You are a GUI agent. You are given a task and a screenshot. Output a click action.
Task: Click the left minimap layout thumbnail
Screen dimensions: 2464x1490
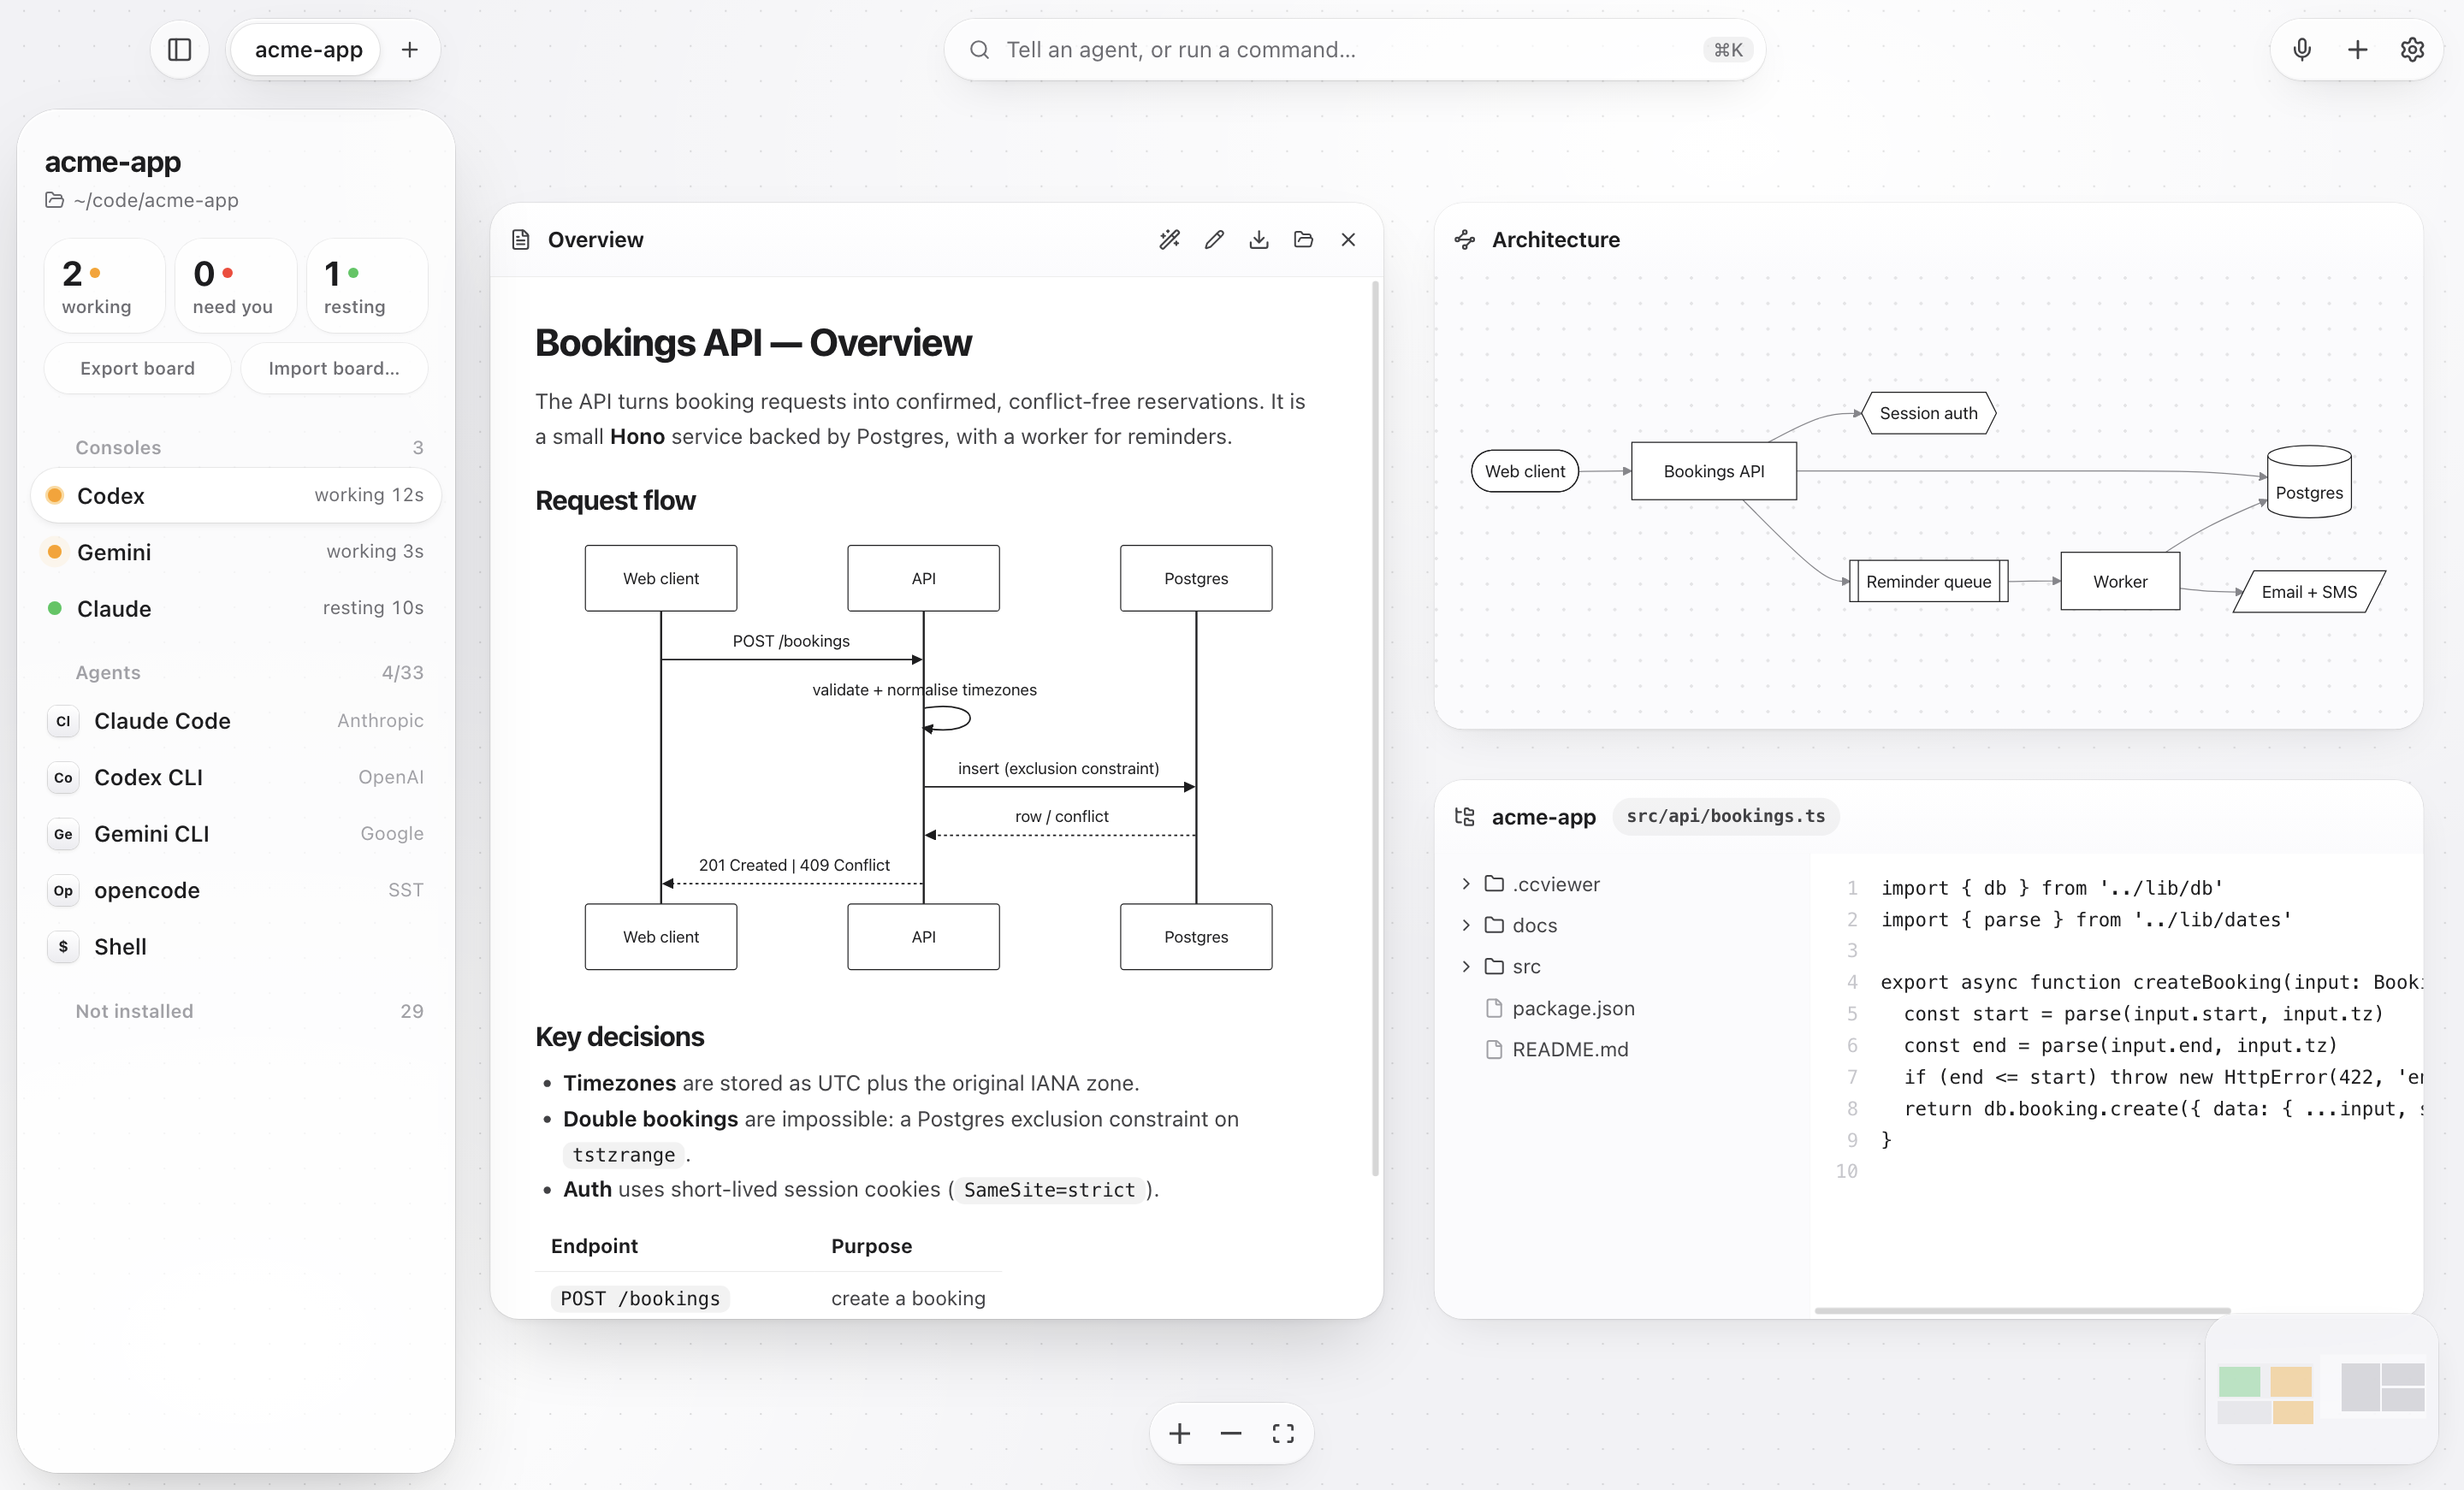pos(2265,1395)
